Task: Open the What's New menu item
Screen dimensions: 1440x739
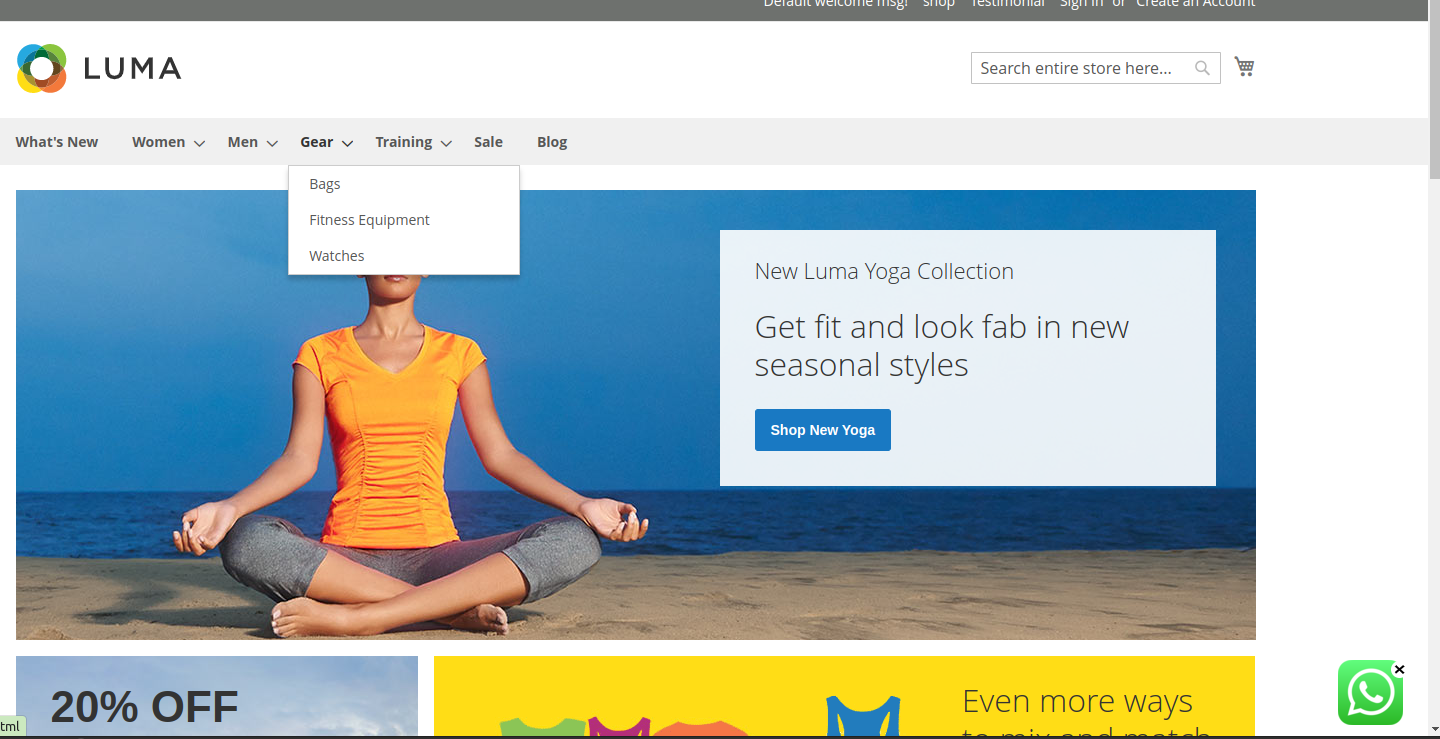Action: click(x=57, y=142)
